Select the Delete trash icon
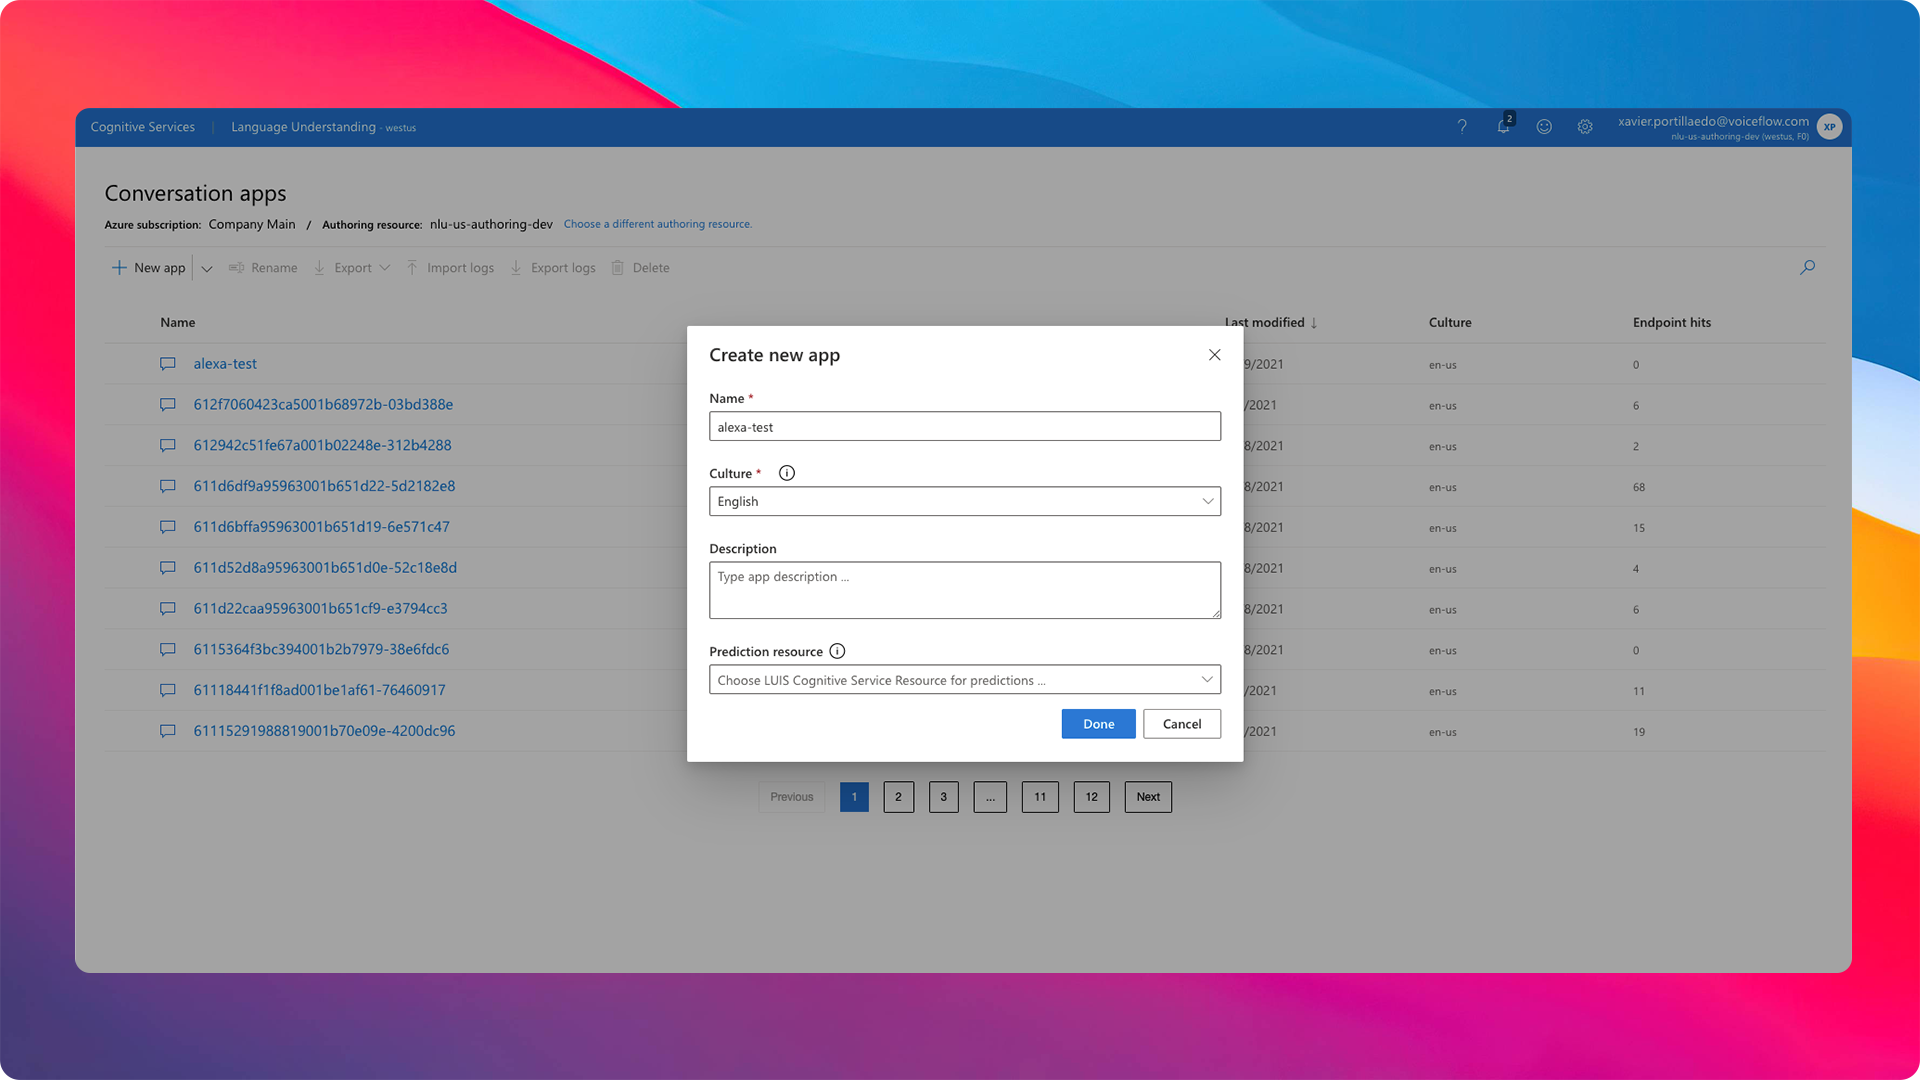This screenshot has width=1920, height=1080. coord(617,267)
